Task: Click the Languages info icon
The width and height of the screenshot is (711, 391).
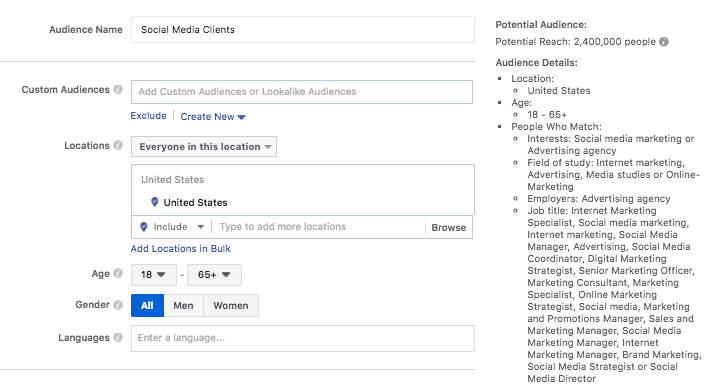Action: click(x=118, y=337)
